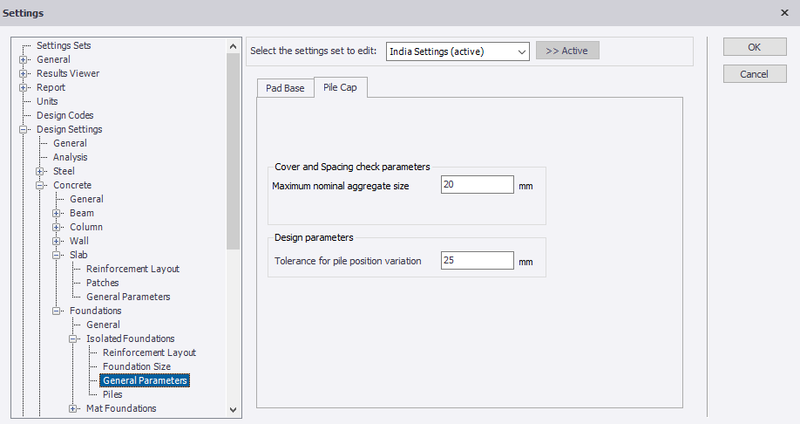Viewport: 800px width, 424px height.
Task: Switch to the Pad Base tab
Action: click(x=285, y=88)
